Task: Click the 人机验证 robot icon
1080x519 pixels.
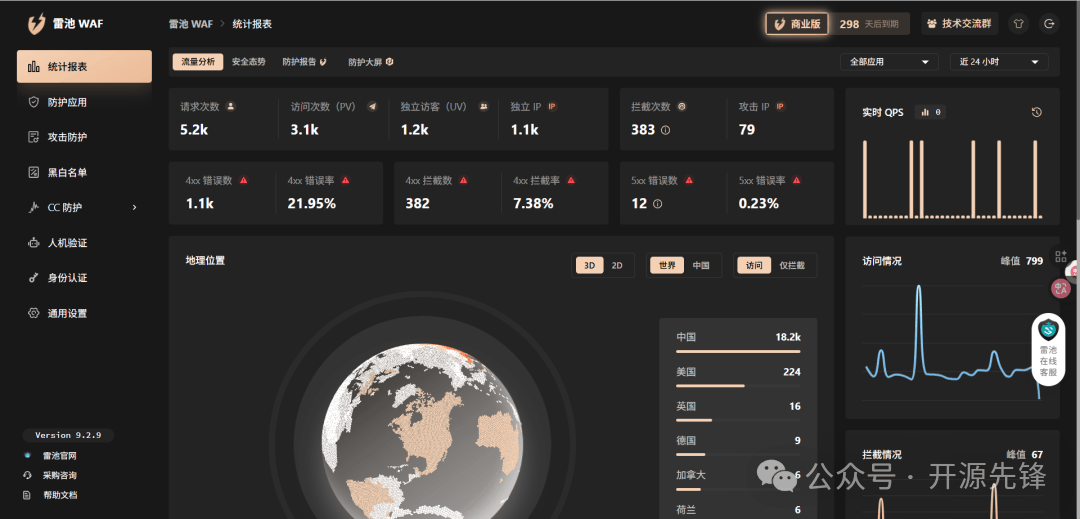Action: (x=34, y=243)
